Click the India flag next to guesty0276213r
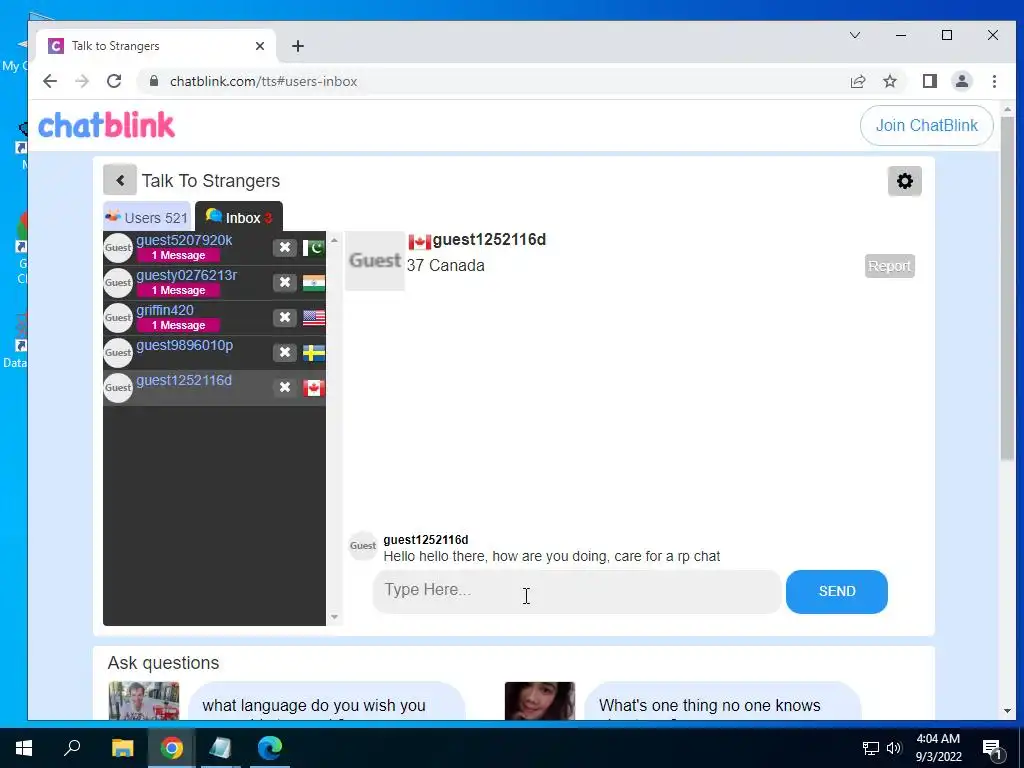The width and height of the screenshot is (1024, 768). point(313,283)
